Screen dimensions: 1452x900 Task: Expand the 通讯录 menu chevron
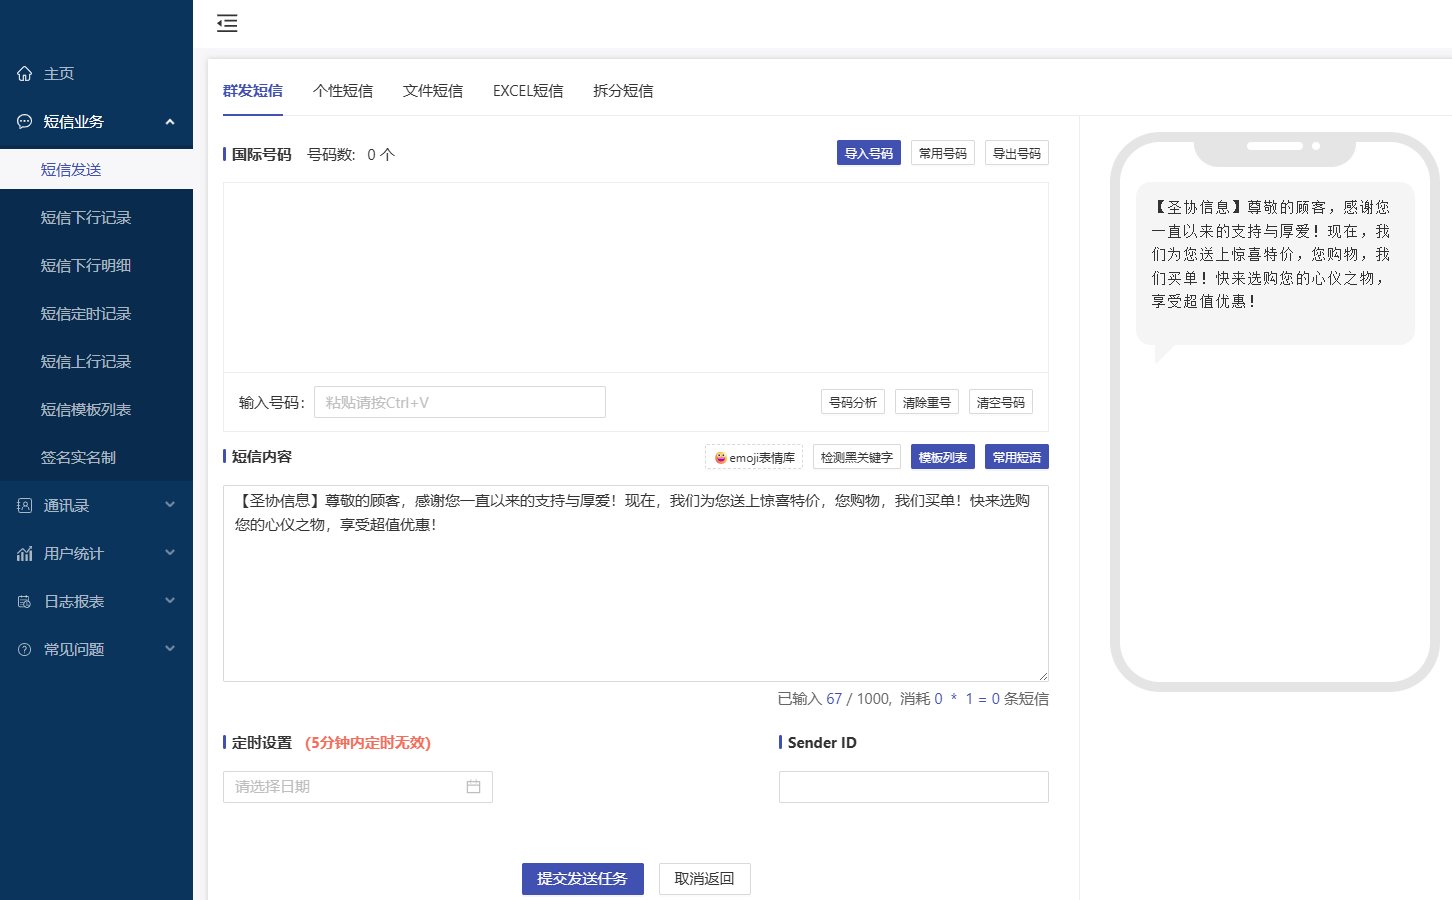click(170, 505)
